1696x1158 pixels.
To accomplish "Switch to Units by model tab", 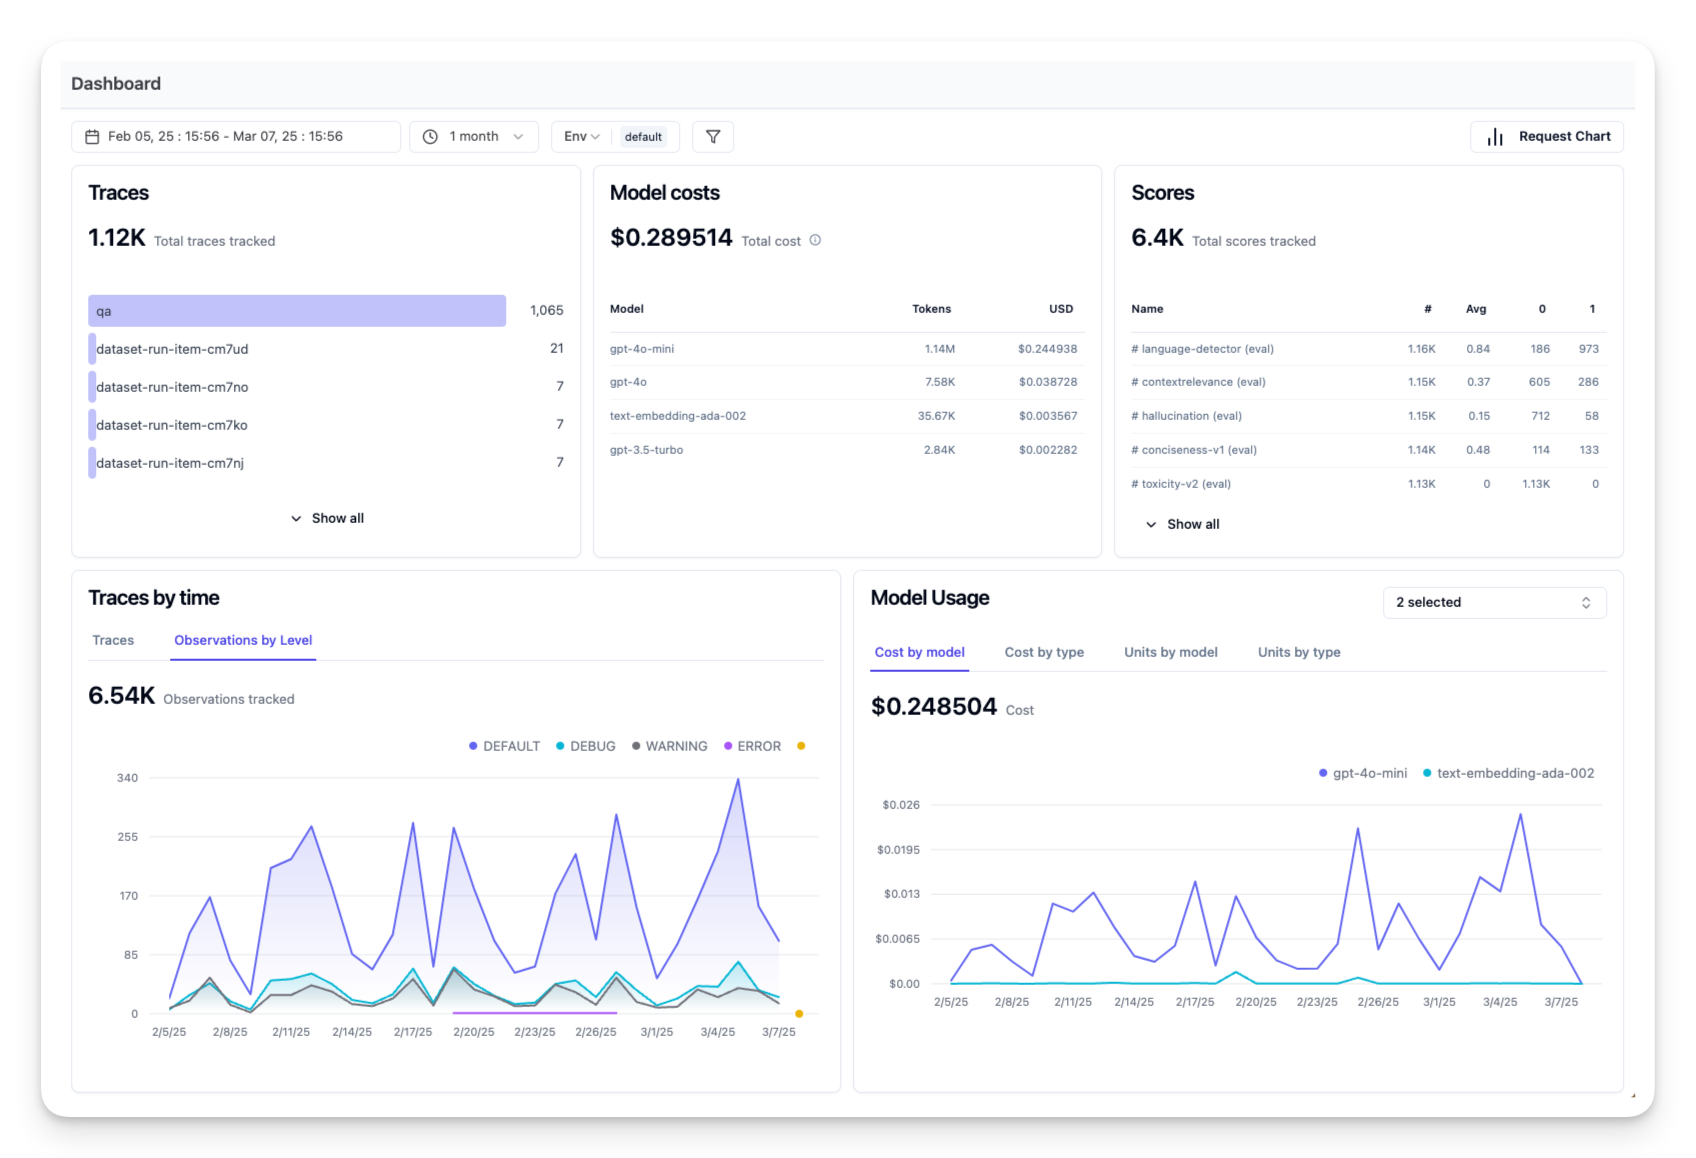I will tap(1171, 652).
